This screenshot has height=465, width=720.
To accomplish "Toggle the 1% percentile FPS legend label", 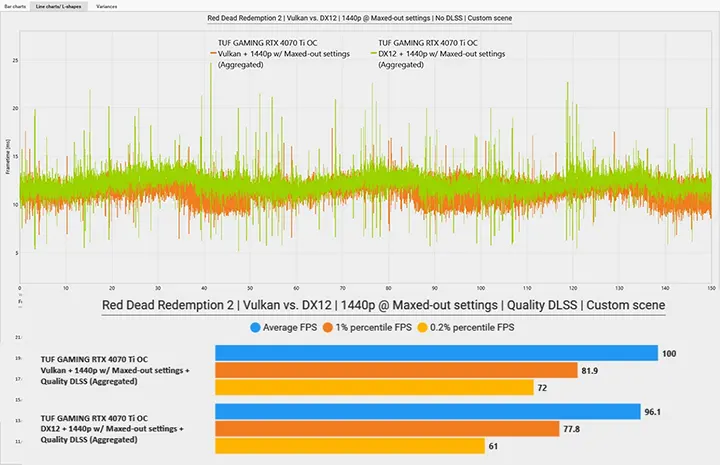I will pyautogui.click(x=373, y=327).
